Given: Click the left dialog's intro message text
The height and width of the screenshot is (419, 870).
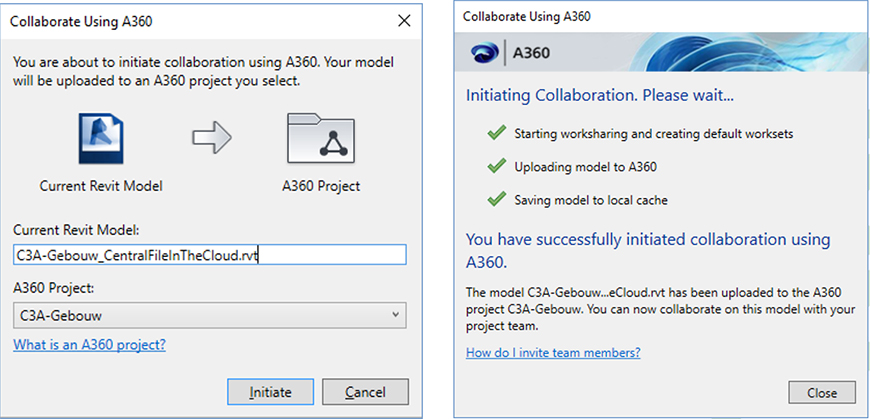Looking at the screenshot, I should [203, 72].
